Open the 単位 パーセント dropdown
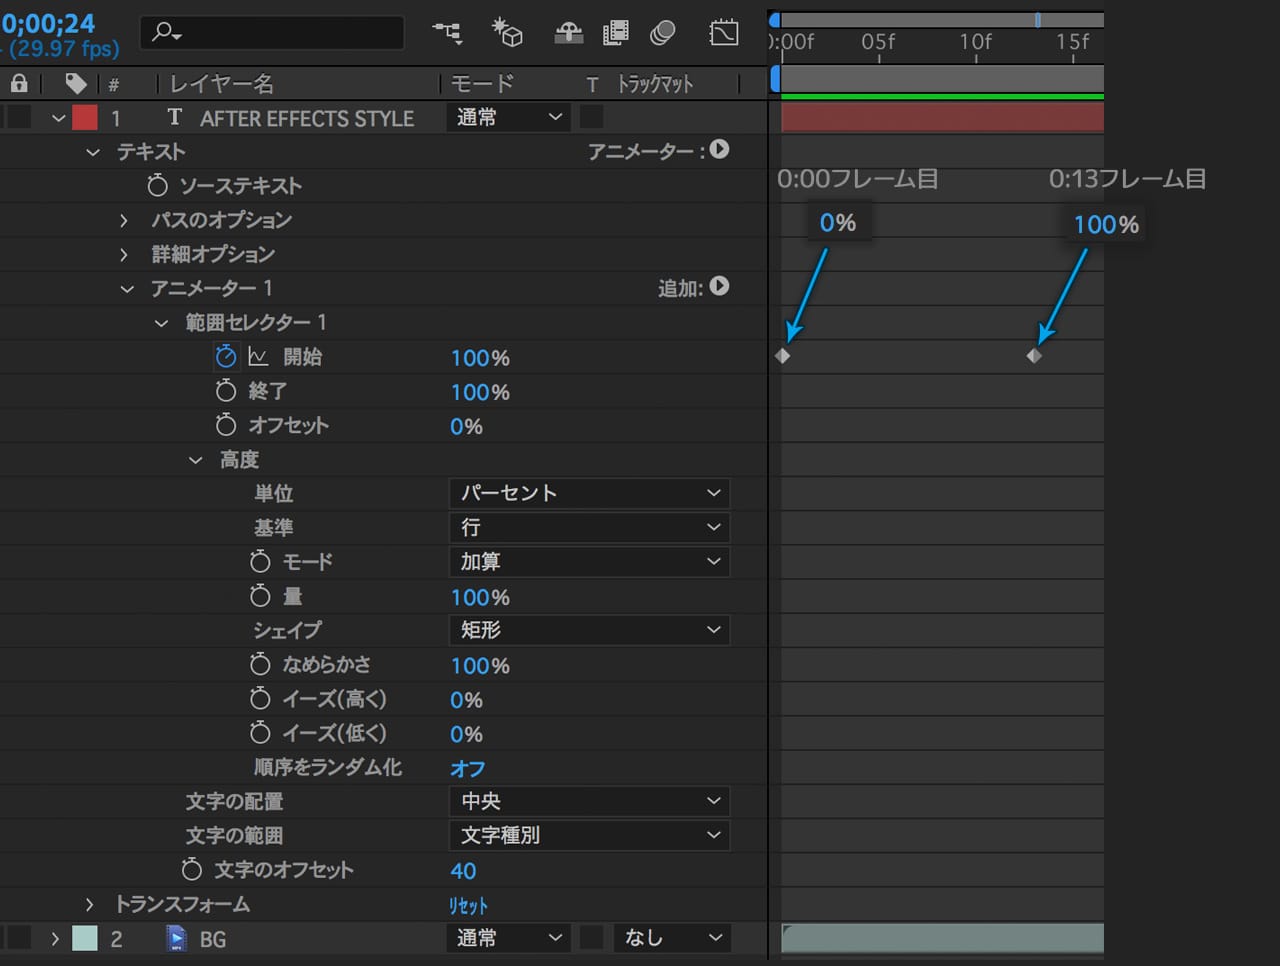Viewport: 1280px width, 966px height. [589, 493]
